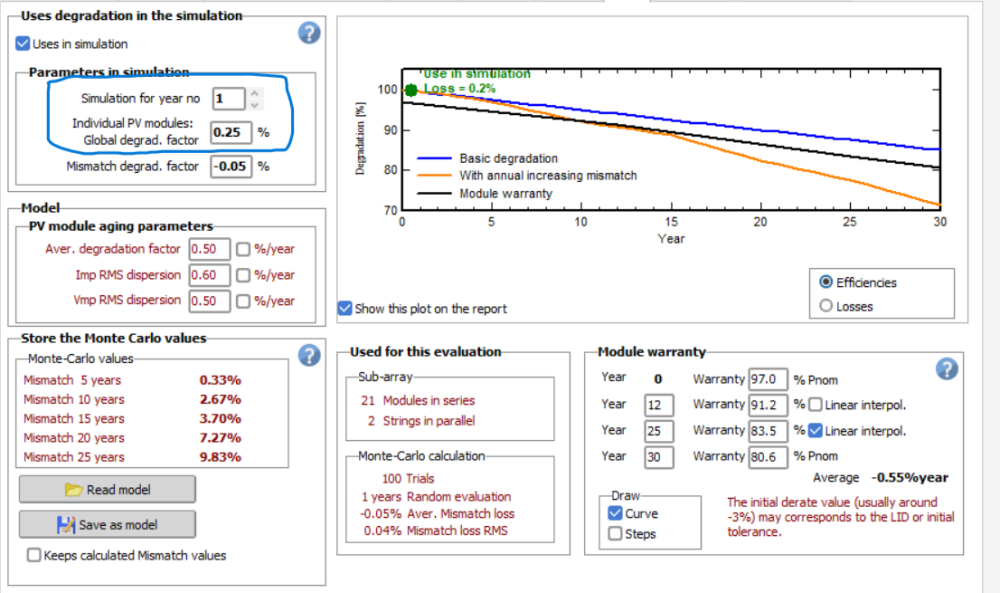Increase simulation year with up arrow

tap(255, 93)
